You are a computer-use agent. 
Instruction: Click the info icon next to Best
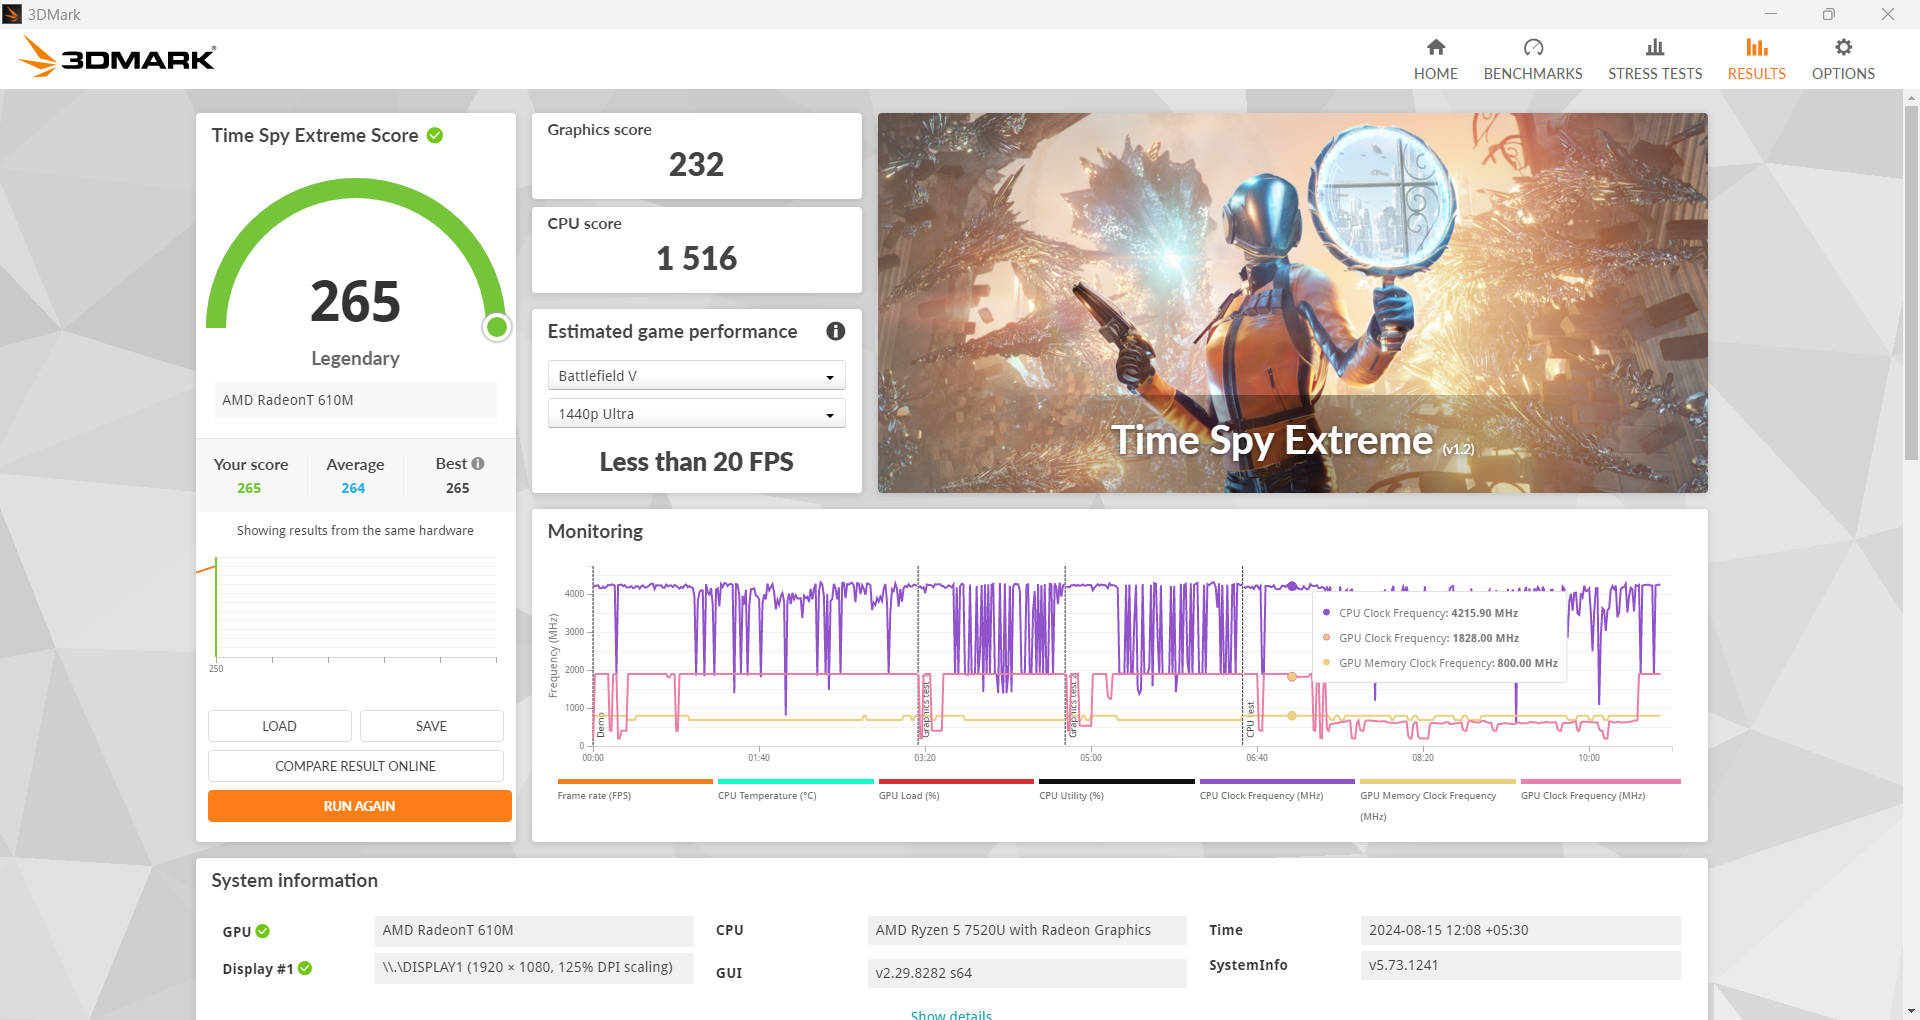click(x=478, y=463)
